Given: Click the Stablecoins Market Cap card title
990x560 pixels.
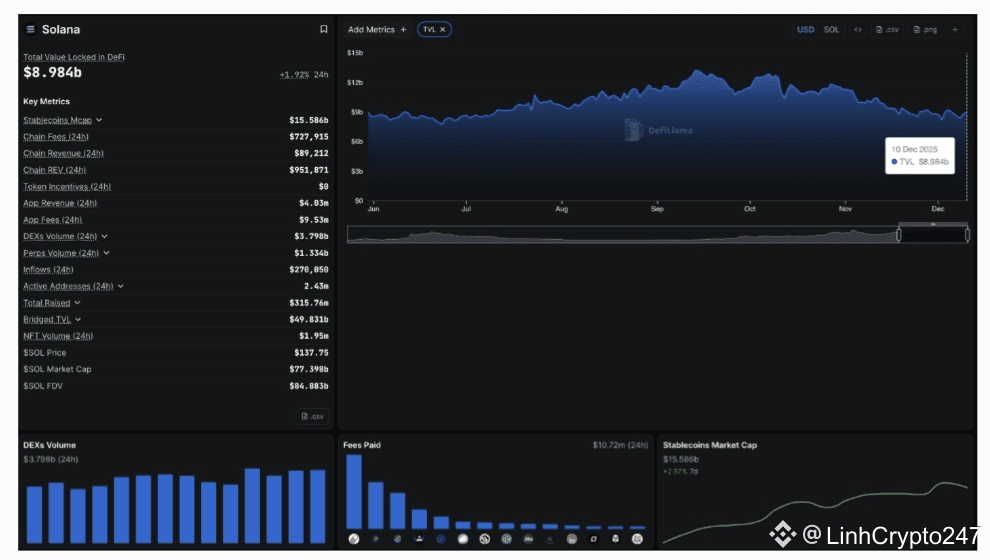Looking at the screenshot, I should tap(710, 445).
